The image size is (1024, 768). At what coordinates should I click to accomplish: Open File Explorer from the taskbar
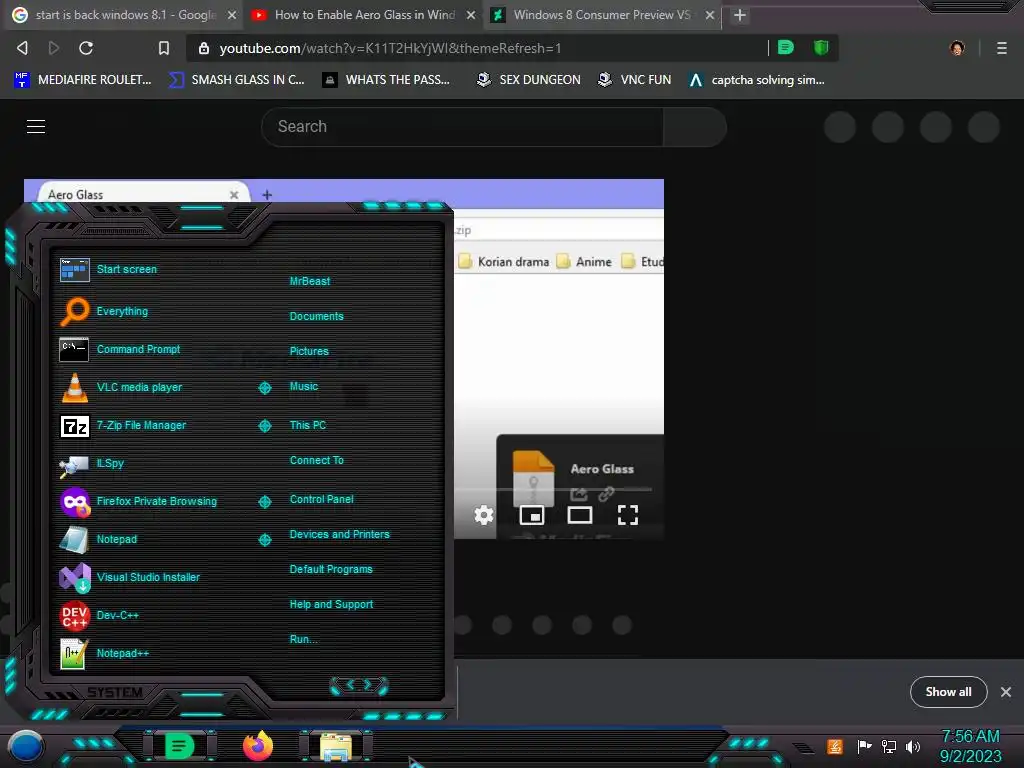click(336, 746)
